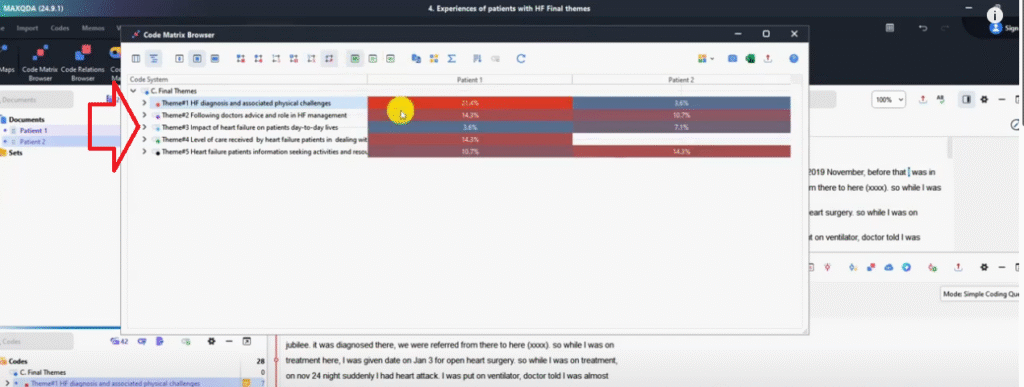Screen dimensions: 1024x387
Task: Toggle the hierarchy code view button
Action: click(x=153, y=59)
